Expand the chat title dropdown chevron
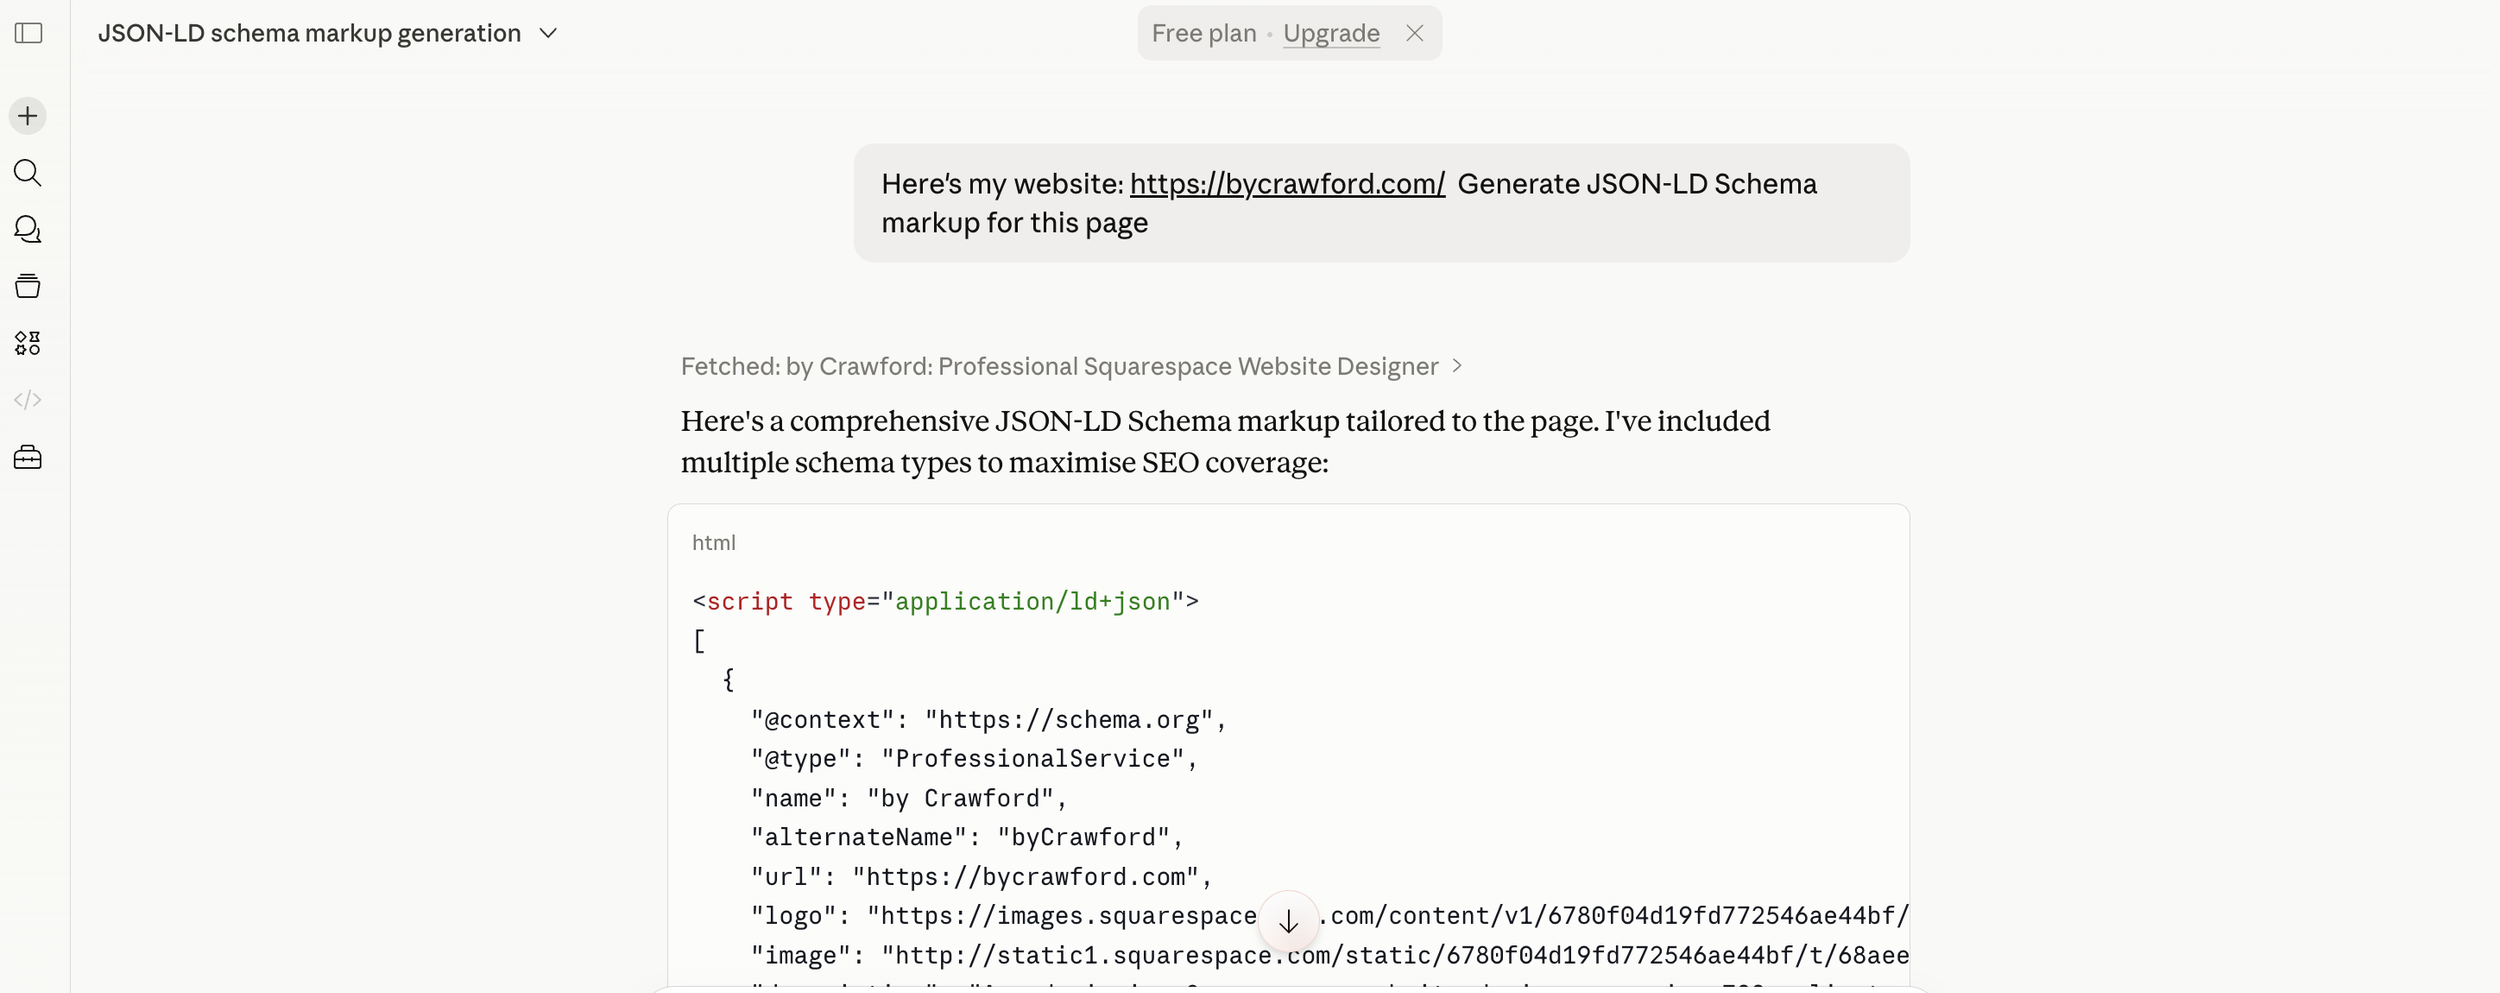The width and height of the screenshot is (2500, 993). pyautogui.click(x=548, y=33)
